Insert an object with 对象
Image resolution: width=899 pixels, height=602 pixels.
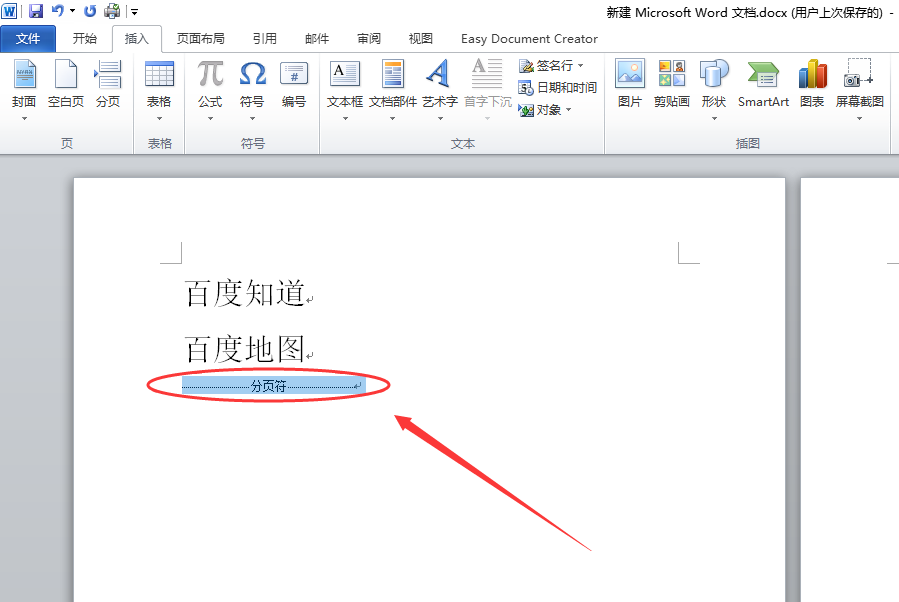(540, 110)
